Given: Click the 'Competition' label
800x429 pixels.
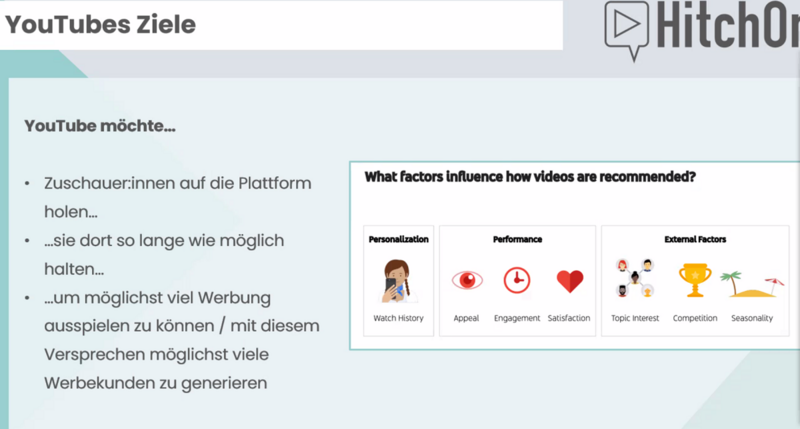Looking at the screenshot, I should pos(695,318).
